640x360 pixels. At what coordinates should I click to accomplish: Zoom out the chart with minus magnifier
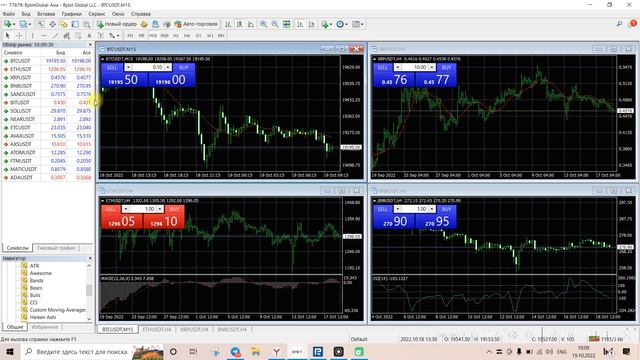[275, 24]
